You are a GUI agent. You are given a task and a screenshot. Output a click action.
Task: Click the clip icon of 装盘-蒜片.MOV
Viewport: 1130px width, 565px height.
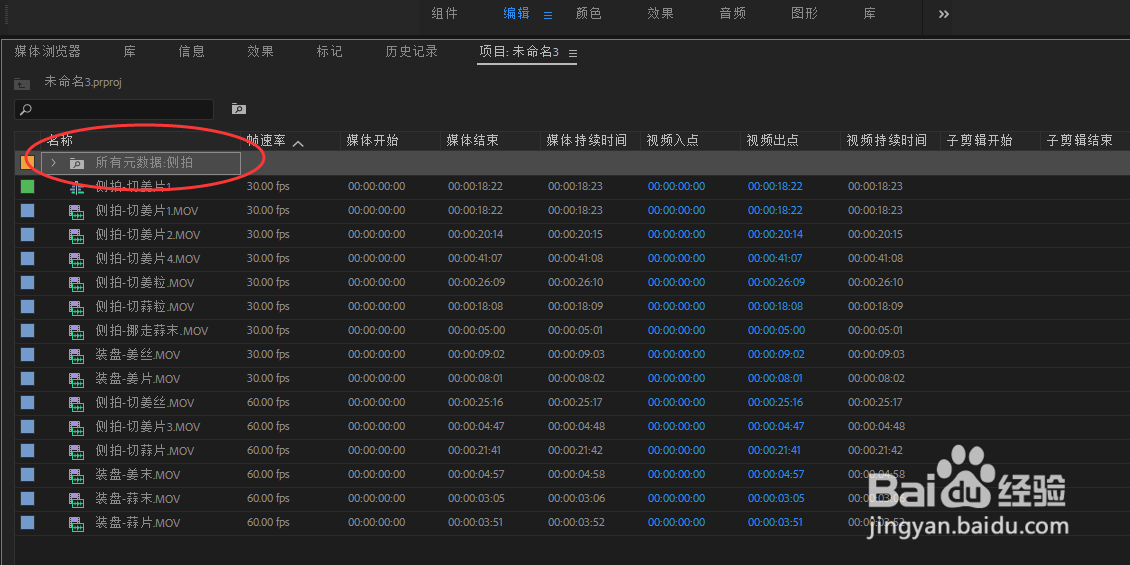[x=76, y=523]
